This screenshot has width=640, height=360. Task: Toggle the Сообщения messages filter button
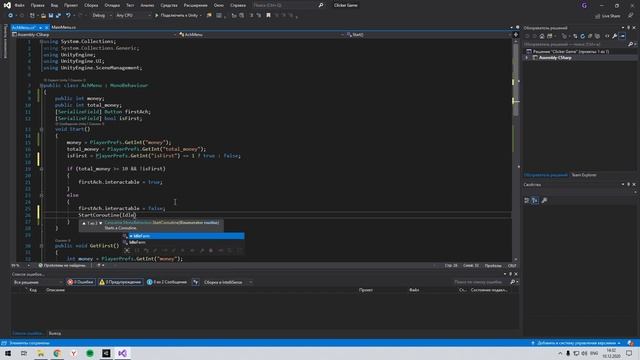[167, 282]
